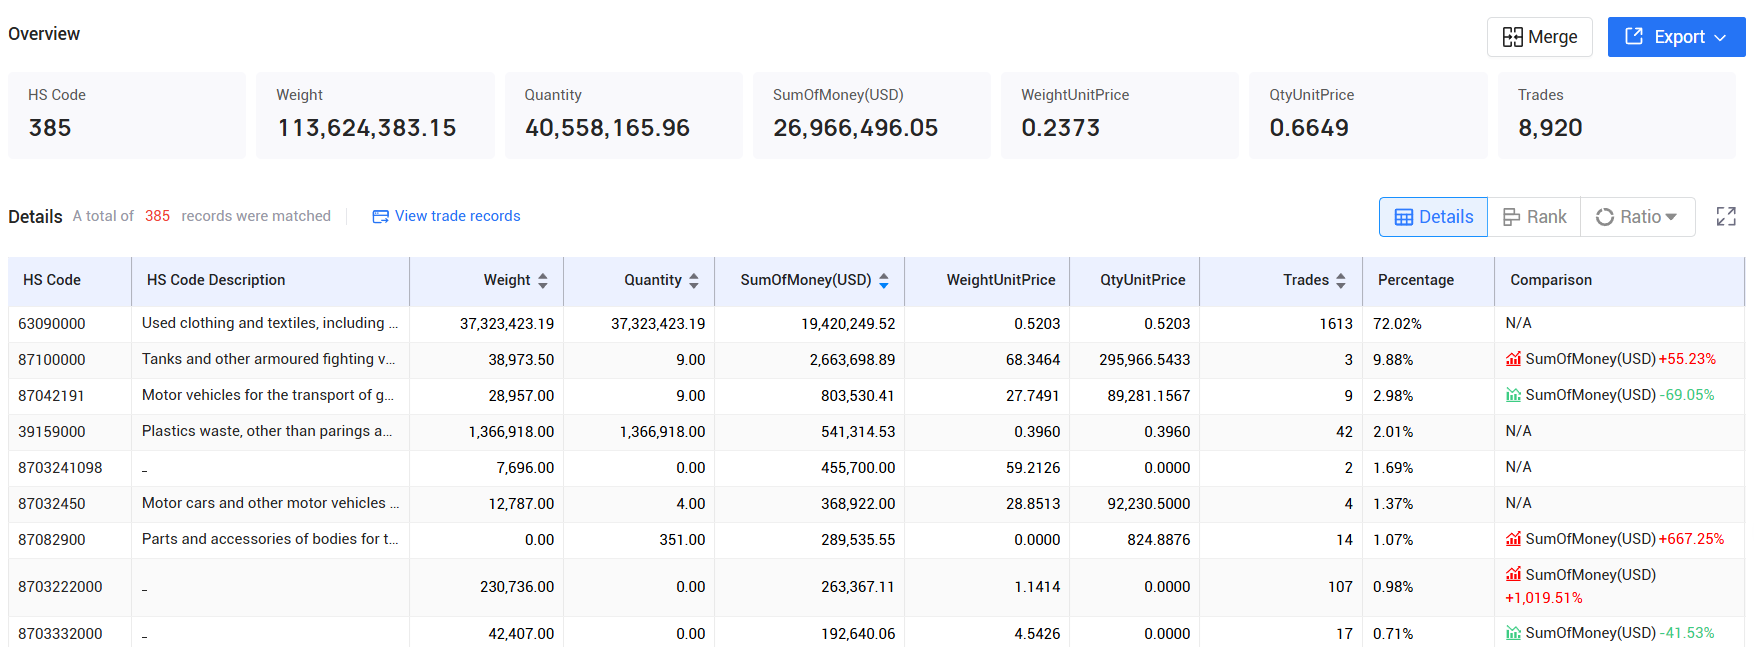Click SumOfMoney value 19,420,249.52
The height and width of the screenshot is (647, 1754).
(848, 324)
